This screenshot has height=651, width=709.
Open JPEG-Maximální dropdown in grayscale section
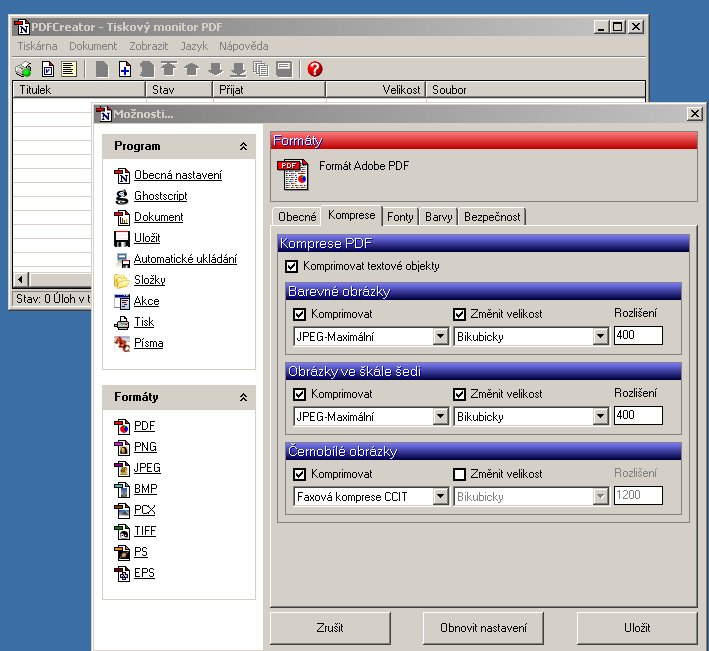tap(440, 416)
